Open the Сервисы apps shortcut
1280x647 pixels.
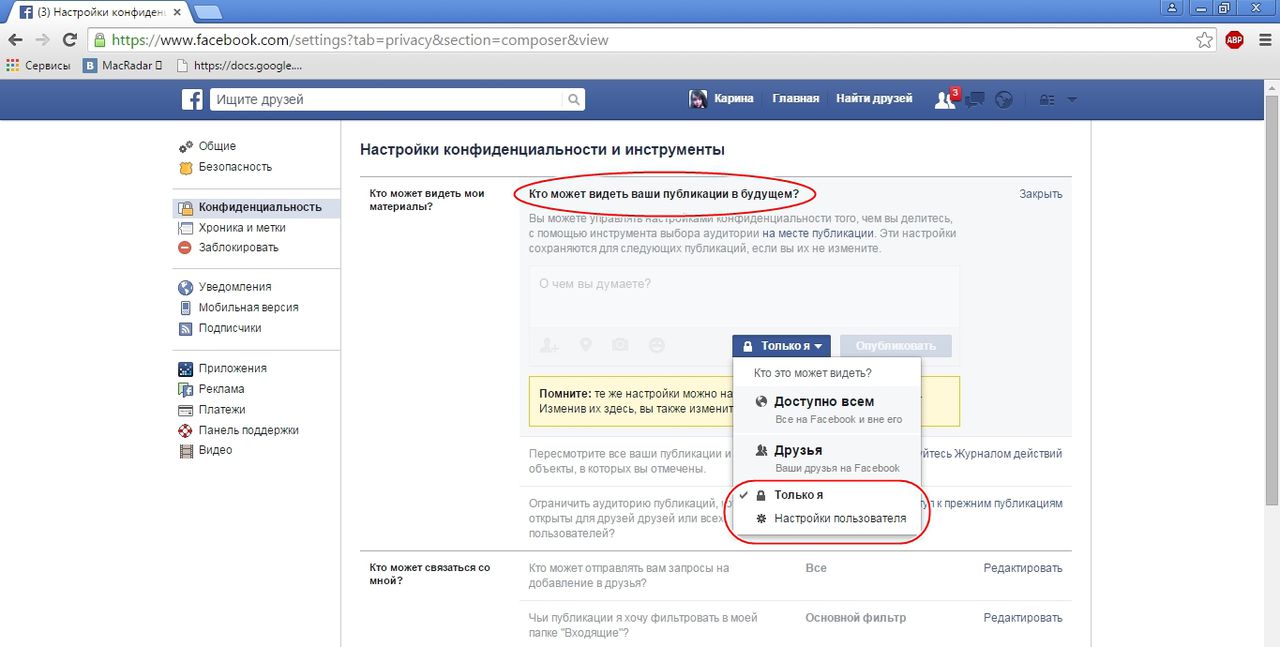click(38, 66)
